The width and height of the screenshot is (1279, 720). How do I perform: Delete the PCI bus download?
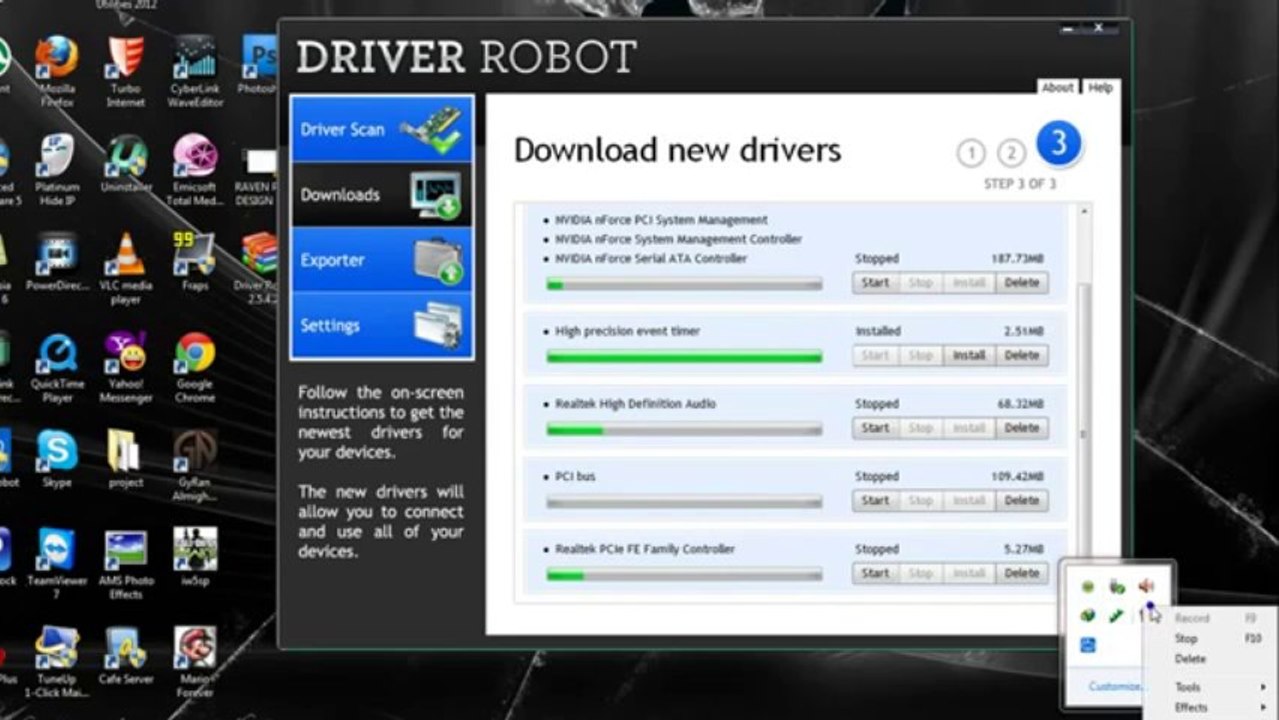pos(1021,500)
